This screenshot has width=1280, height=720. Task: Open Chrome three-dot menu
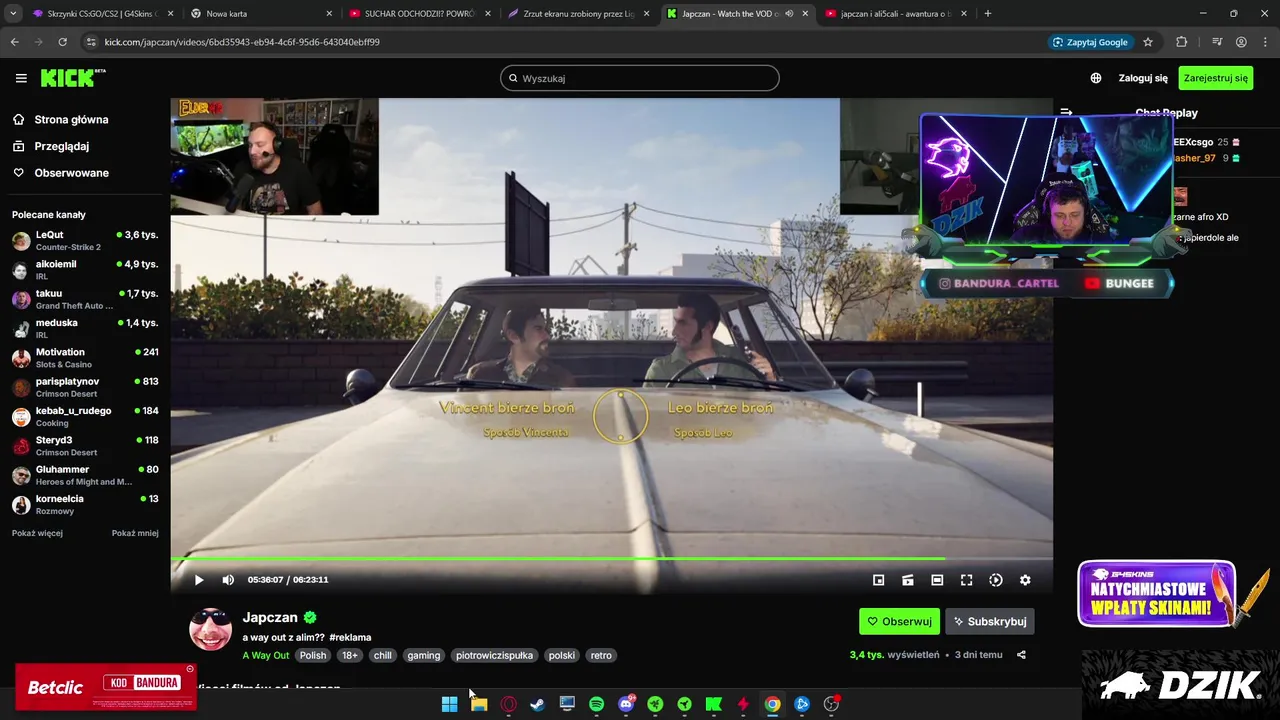tap(1266, 42)
